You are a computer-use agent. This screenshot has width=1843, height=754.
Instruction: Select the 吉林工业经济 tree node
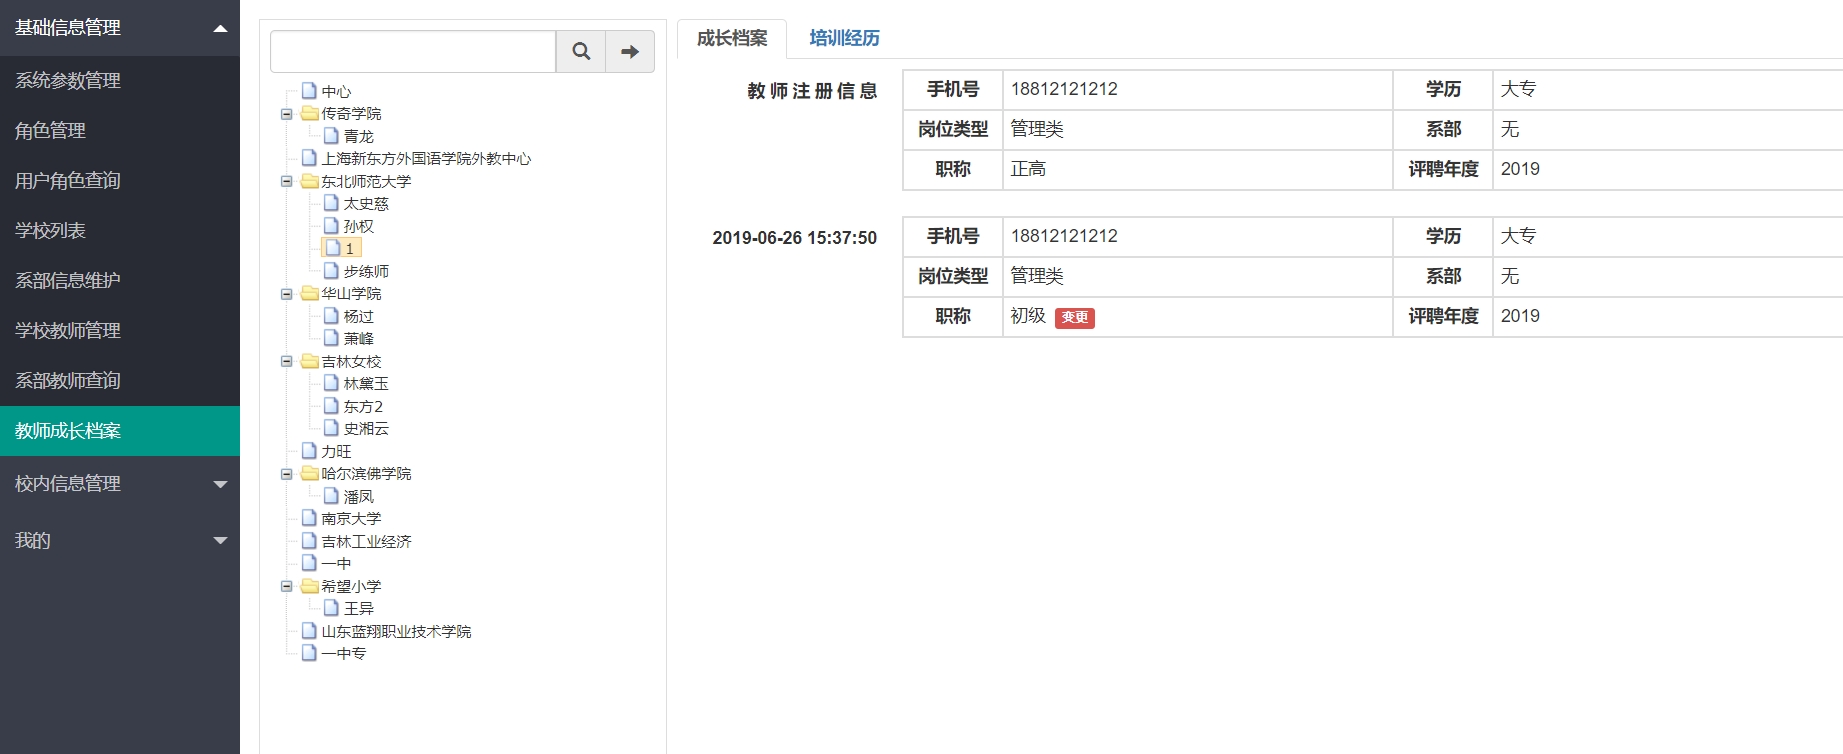click(366, 542)
